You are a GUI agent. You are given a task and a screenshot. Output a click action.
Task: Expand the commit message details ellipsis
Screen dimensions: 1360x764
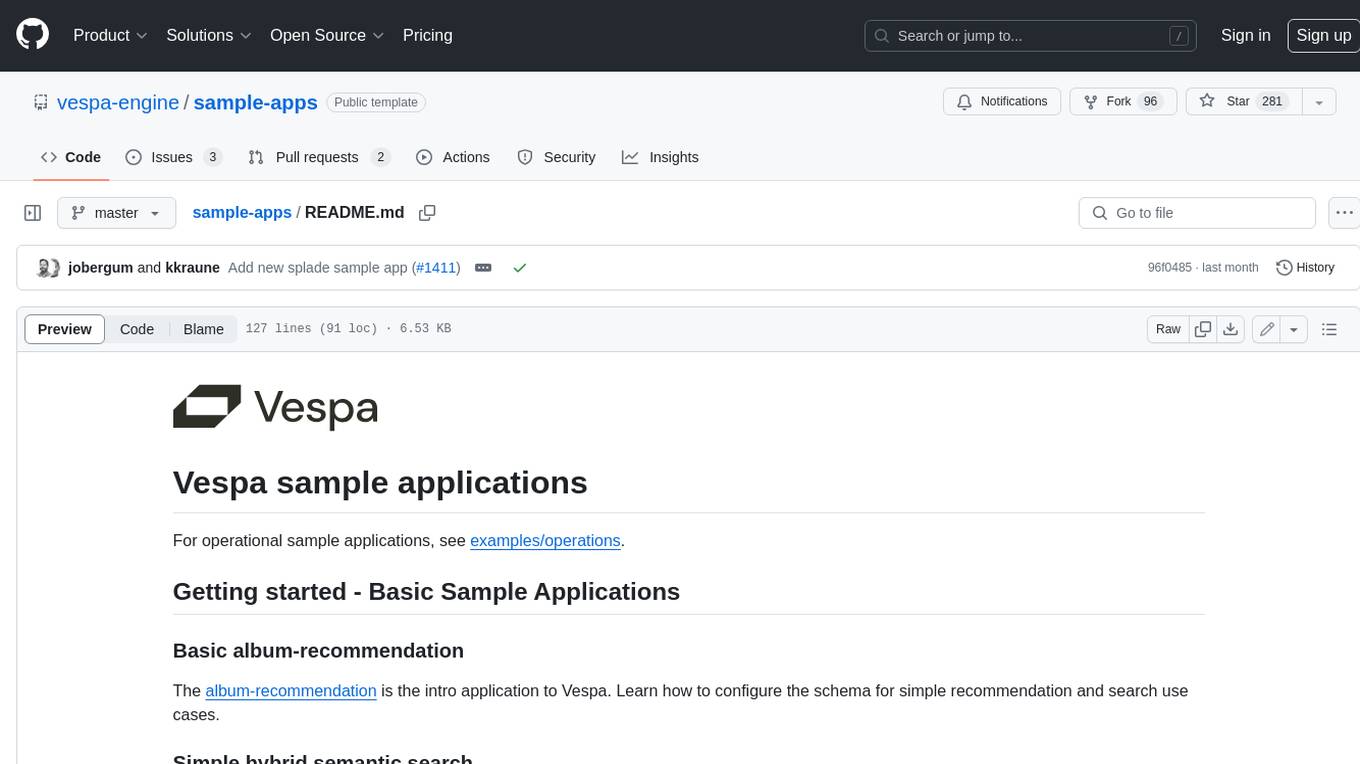[x=483, y=268]
